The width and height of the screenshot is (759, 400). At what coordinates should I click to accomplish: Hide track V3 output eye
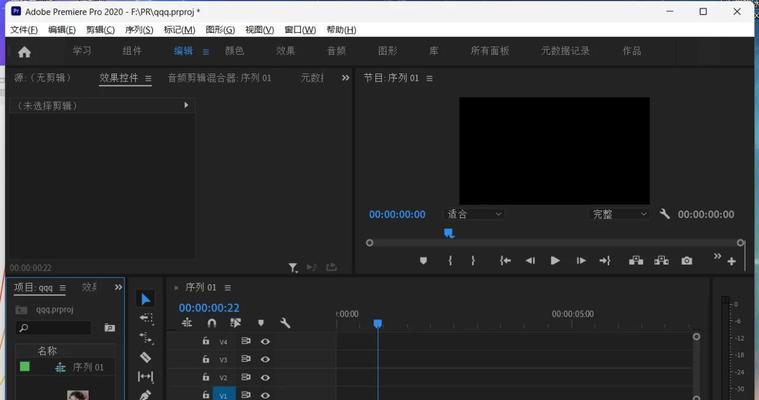click(265, 359)
